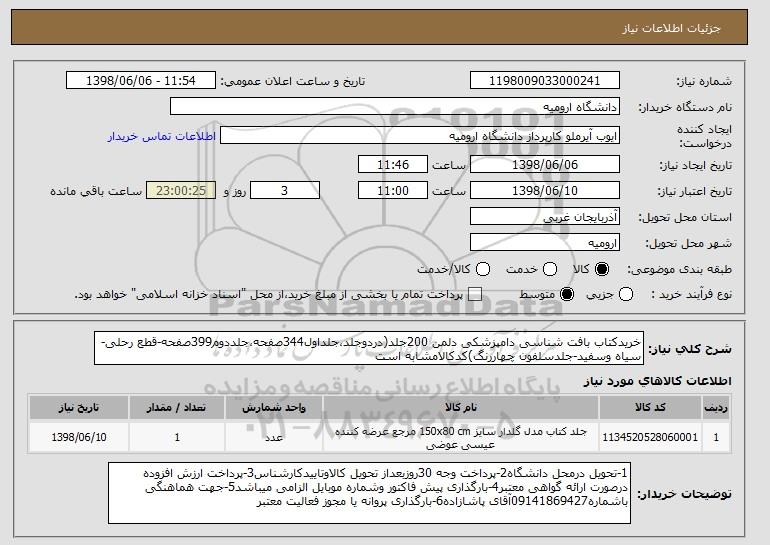Click the remaining time countdown 23:00:25
This screenshot has height=545, width=770.
click(181, 191)
